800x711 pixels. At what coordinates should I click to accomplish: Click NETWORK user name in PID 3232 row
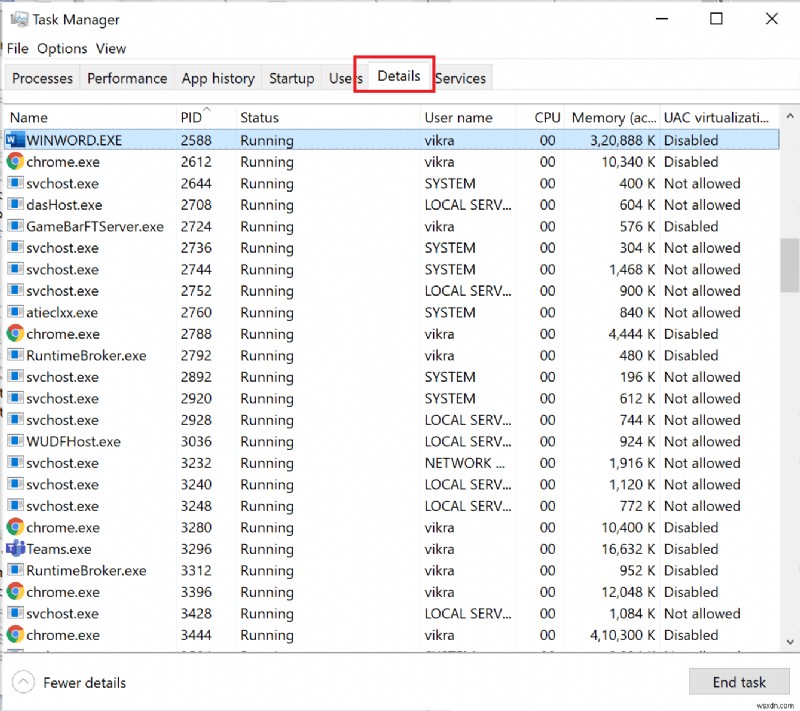(465, 463)
